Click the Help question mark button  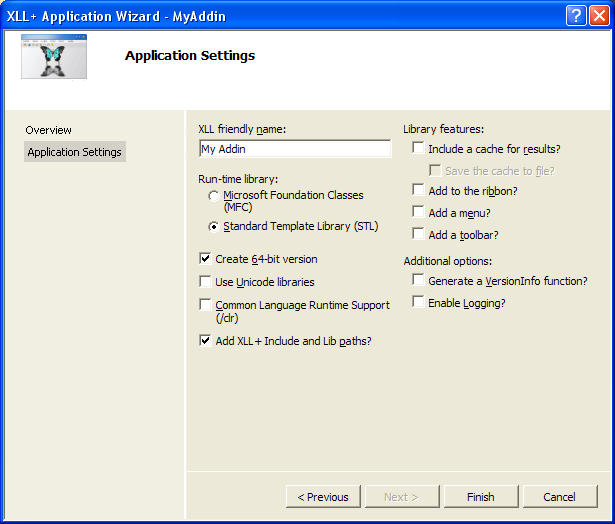click(x=576, y=15)
